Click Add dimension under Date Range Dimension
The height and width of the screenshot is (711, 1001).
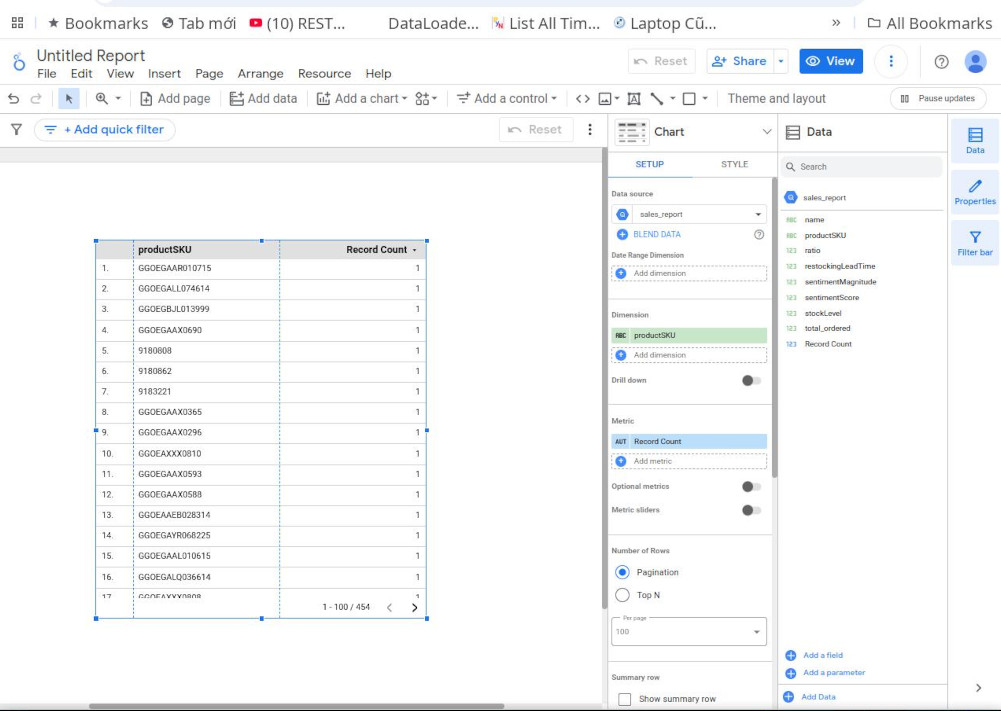tap(689, 273)
